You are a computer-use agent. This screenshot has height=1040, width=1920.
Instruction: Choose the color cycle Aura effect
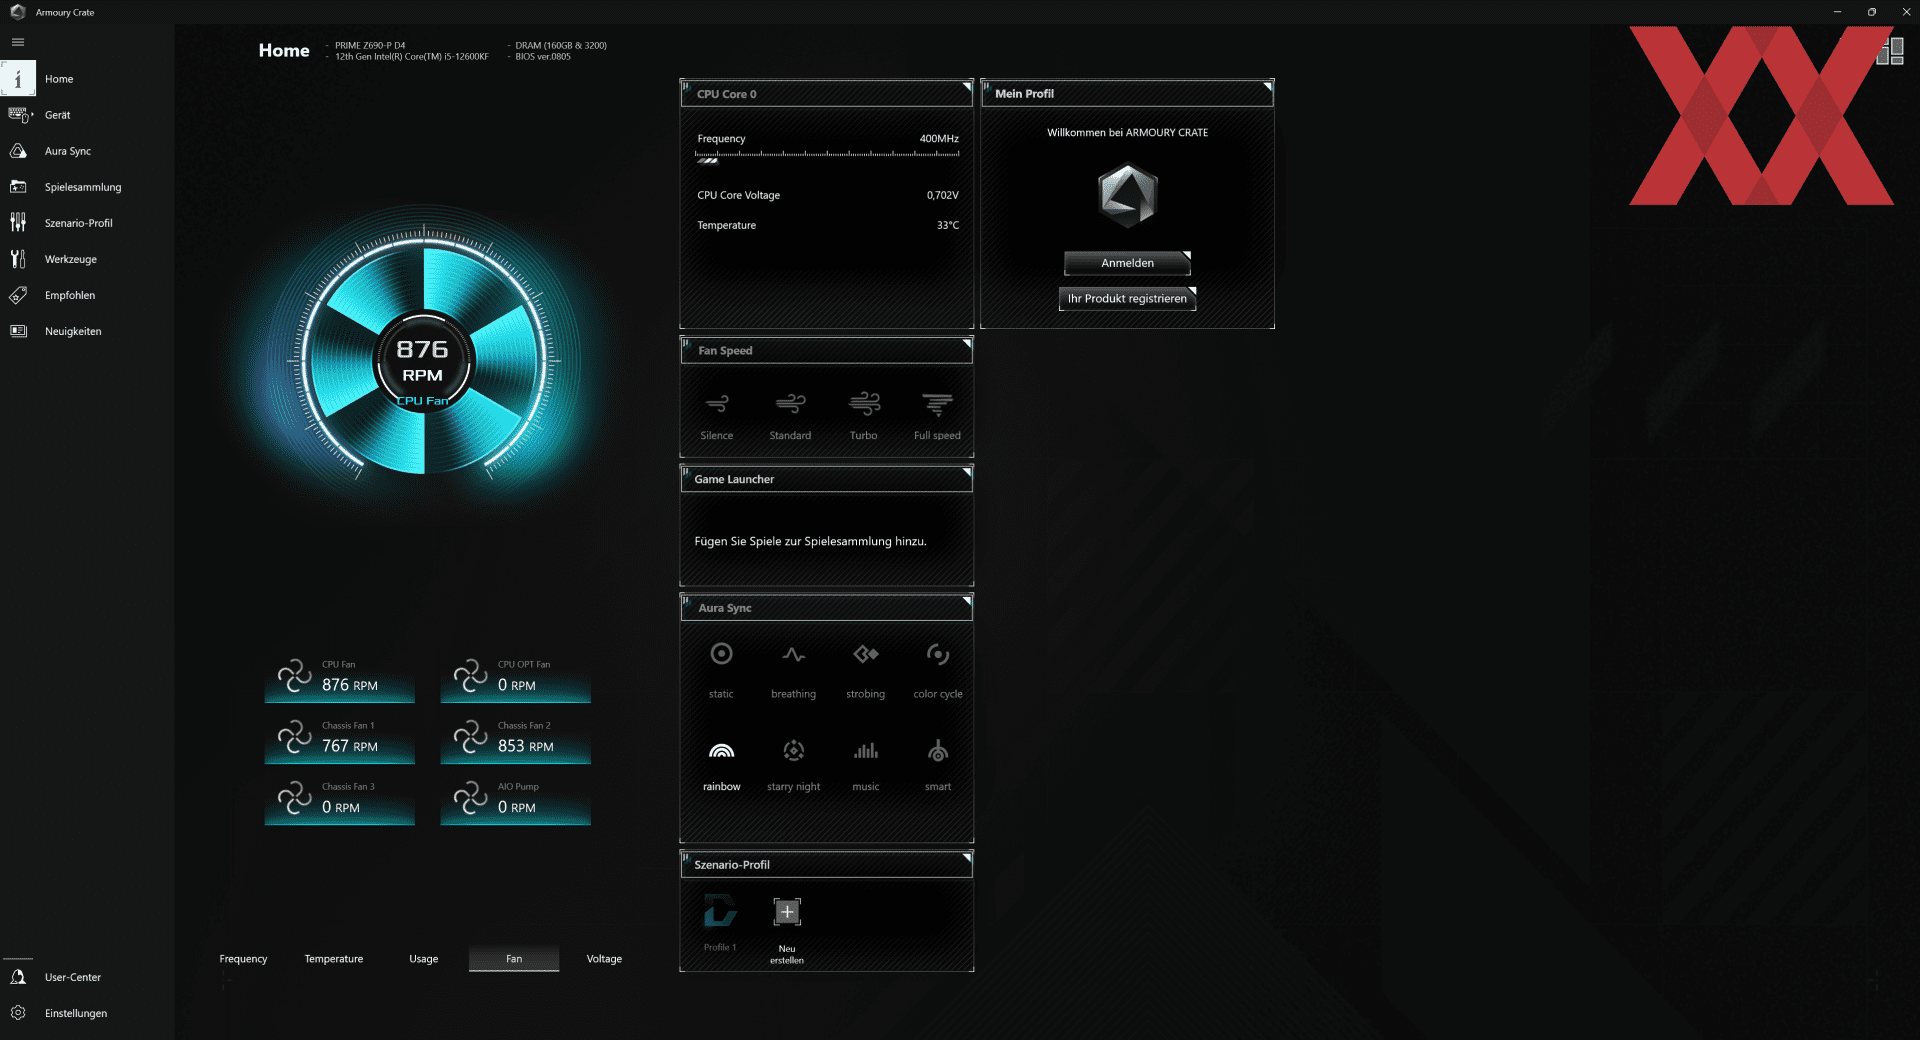(x=938, y=670)
